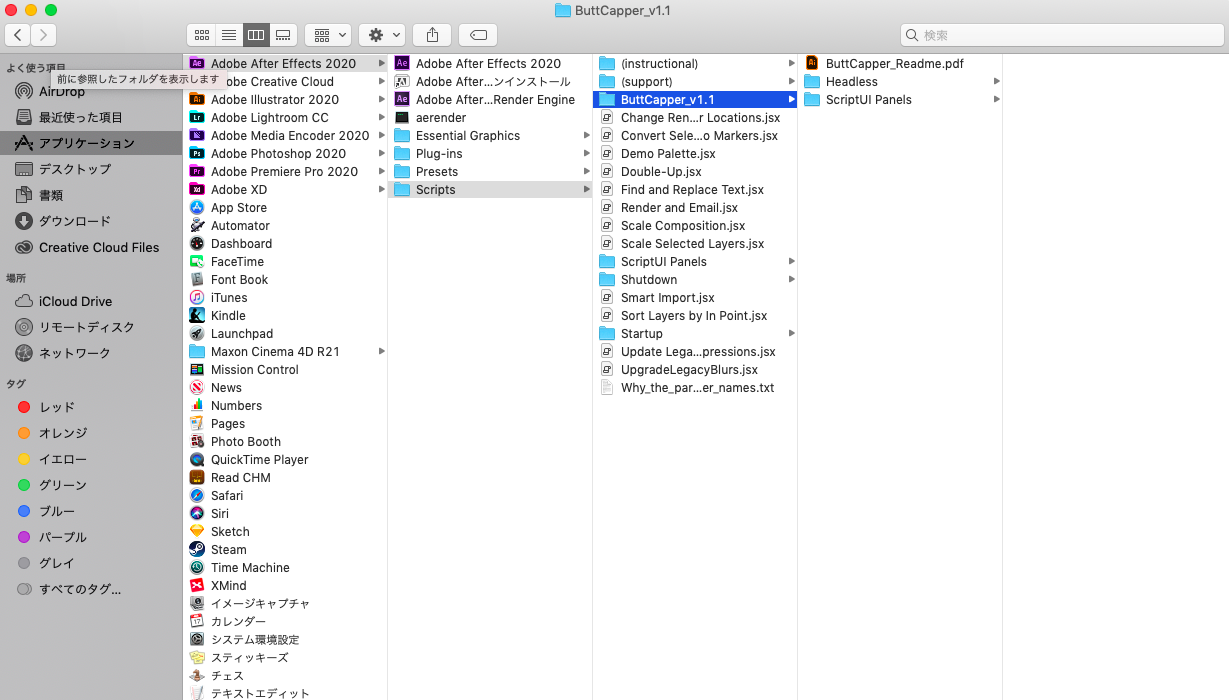Select Adobe Lightroom CC app icon
The image size is (1229, 700).
(x=197, y=118)
